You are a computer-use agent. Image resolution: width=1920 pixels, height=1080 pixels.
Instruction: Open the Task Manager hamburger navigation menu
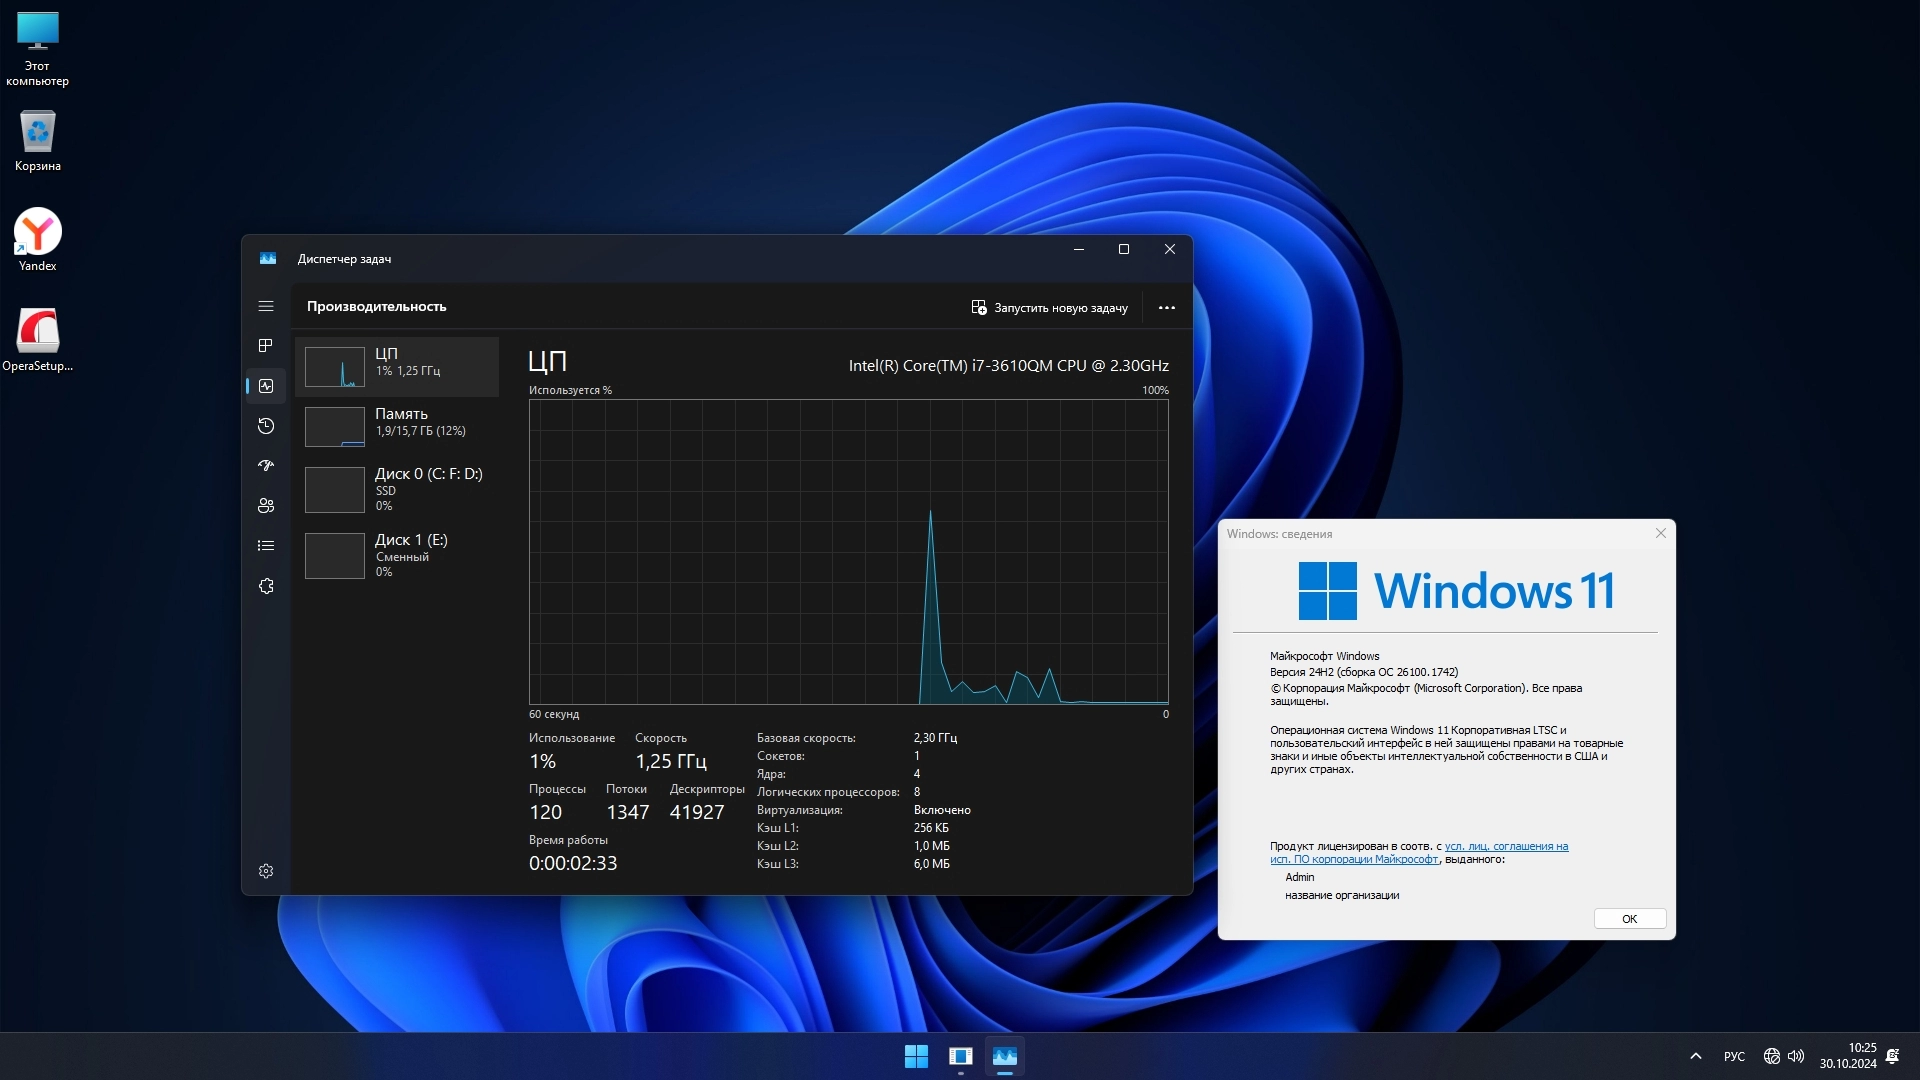click(x=266, y=306)
